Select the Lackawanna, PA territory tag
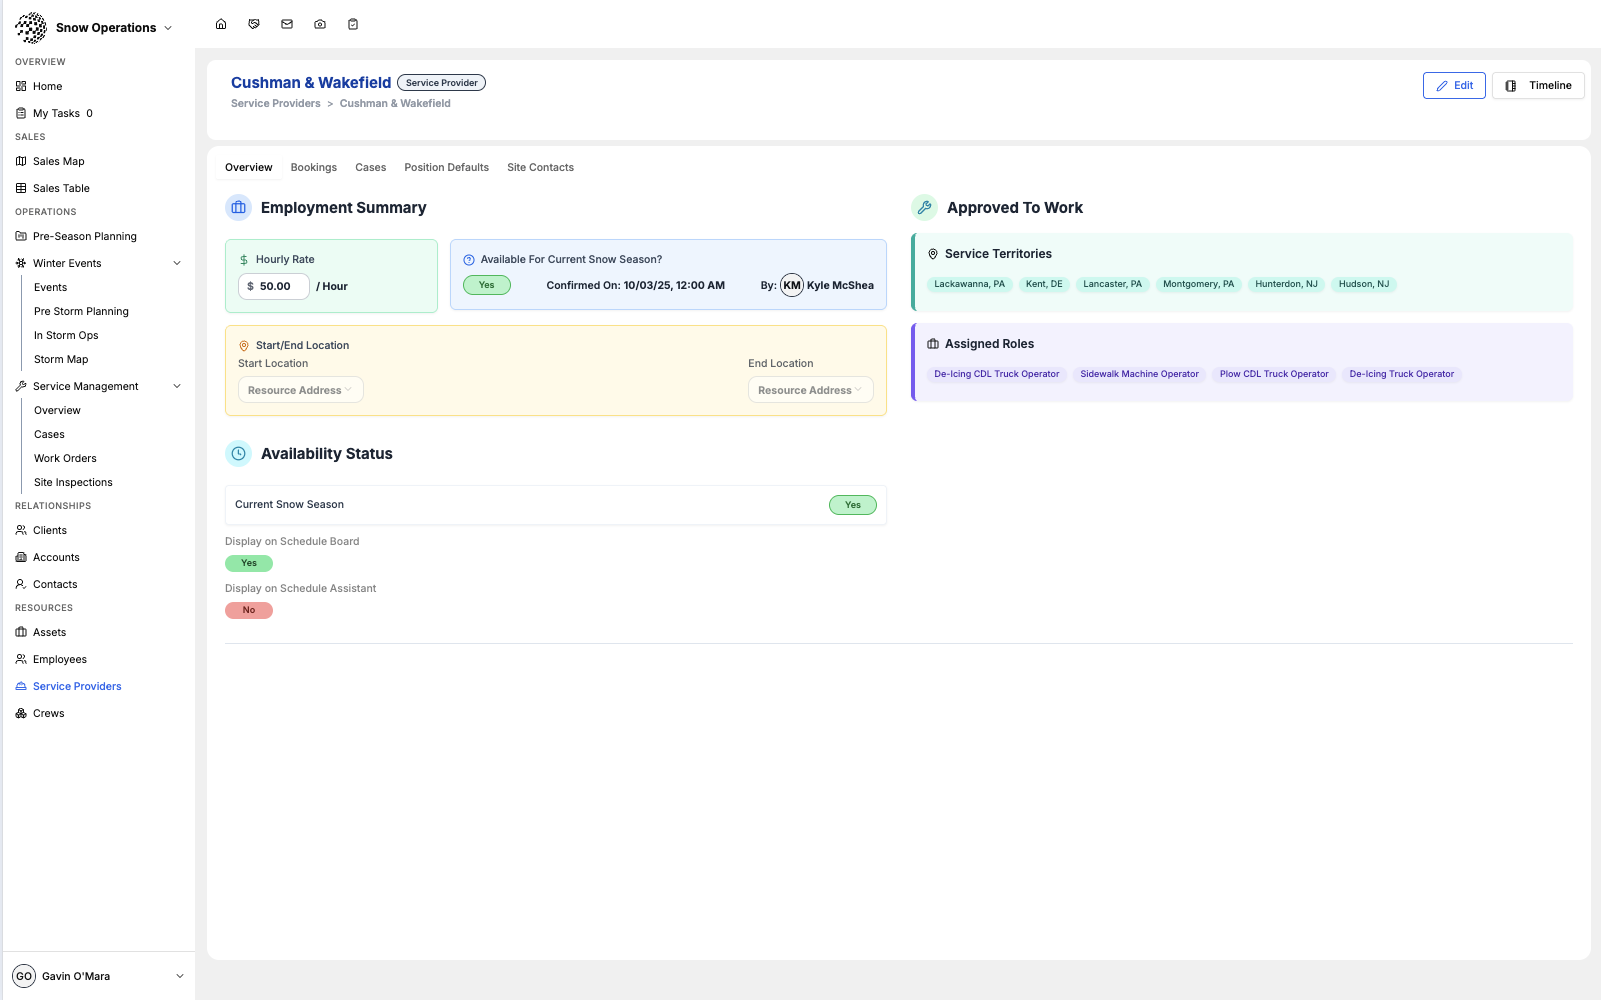The image size is (1601, 1000). [x=969, y=285]
